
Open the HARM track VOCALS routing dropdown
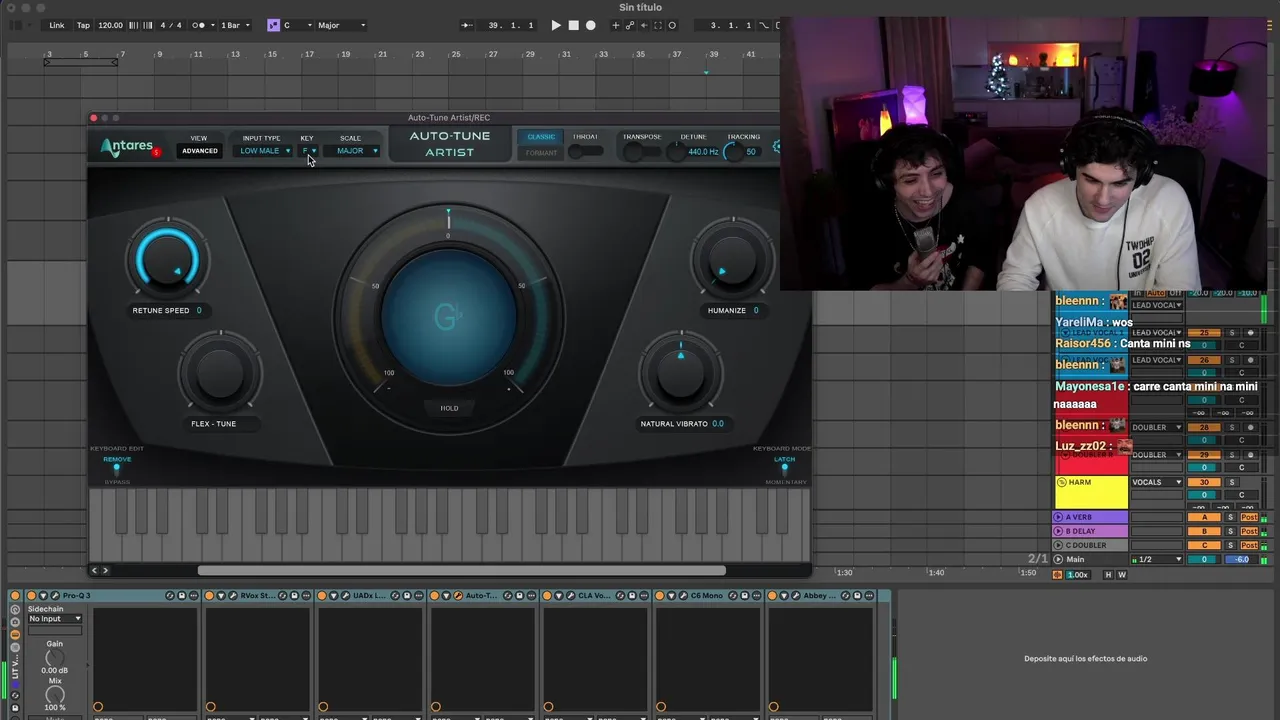1157,482
